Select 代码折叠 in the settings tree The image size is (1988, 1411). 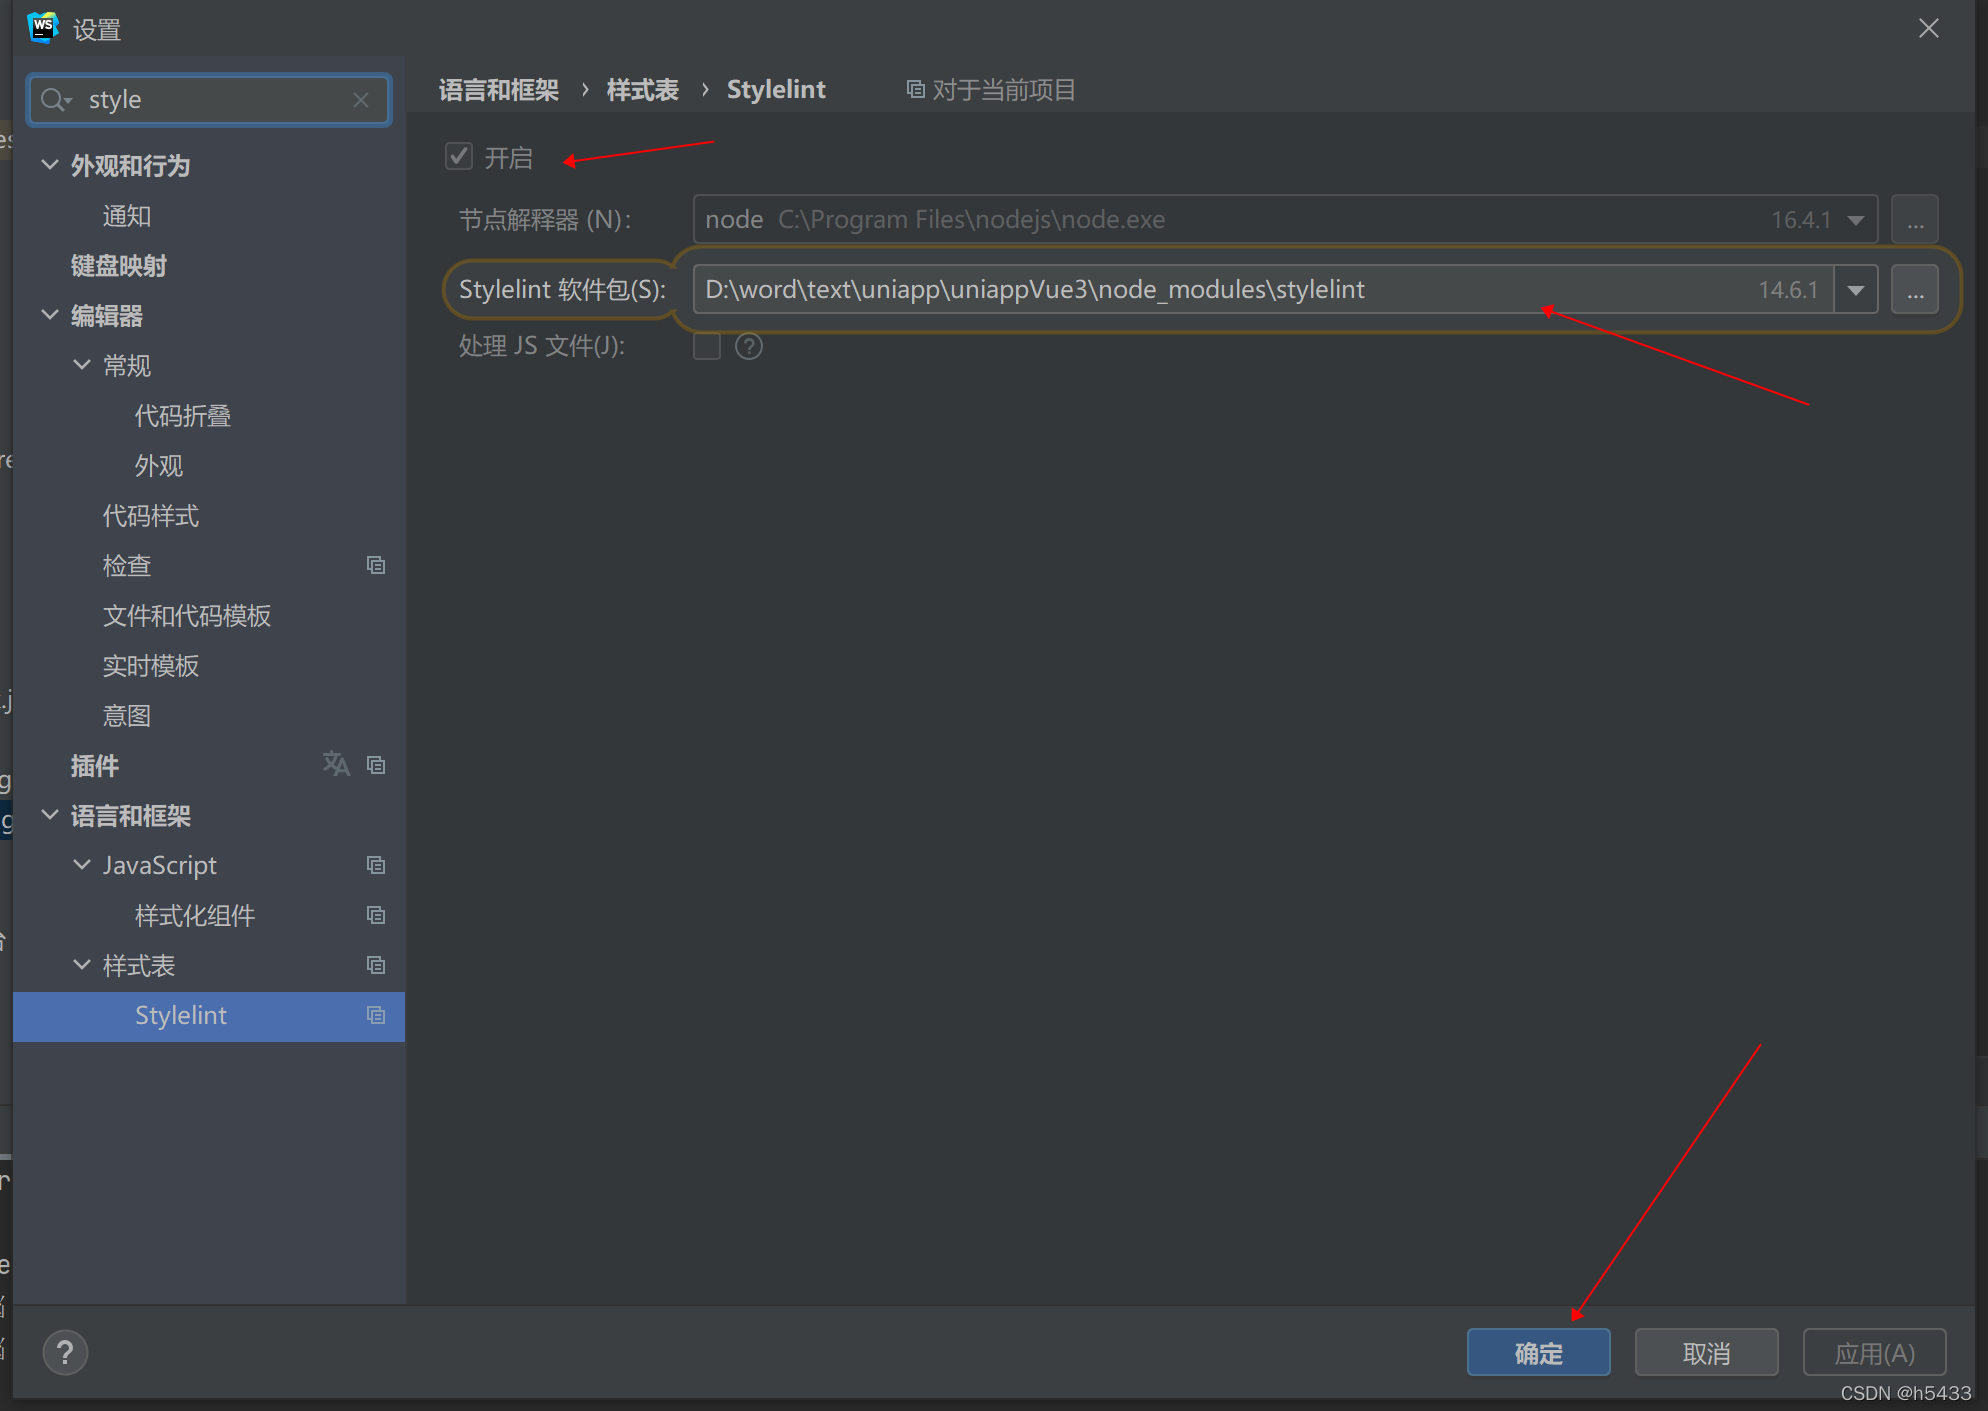183,416
